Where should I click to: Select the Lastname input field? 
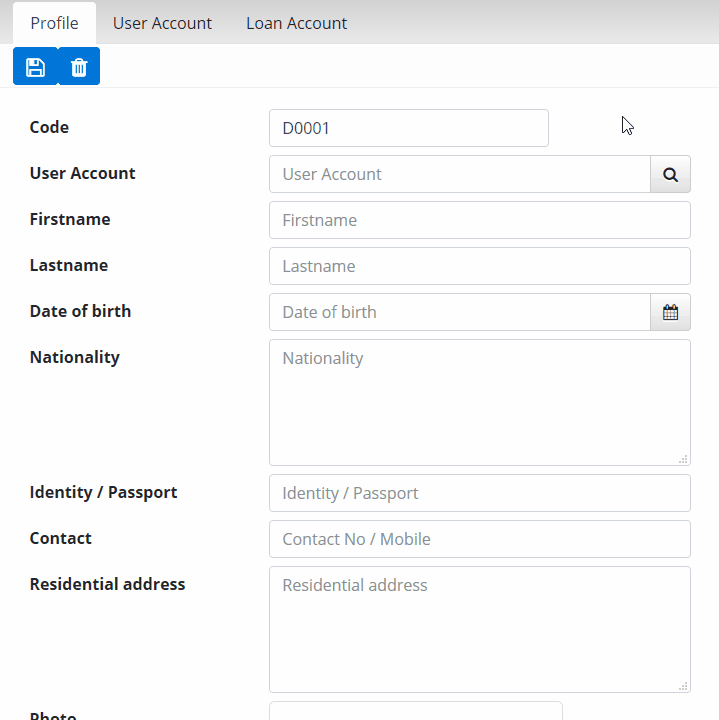click(x=480, y=266)
